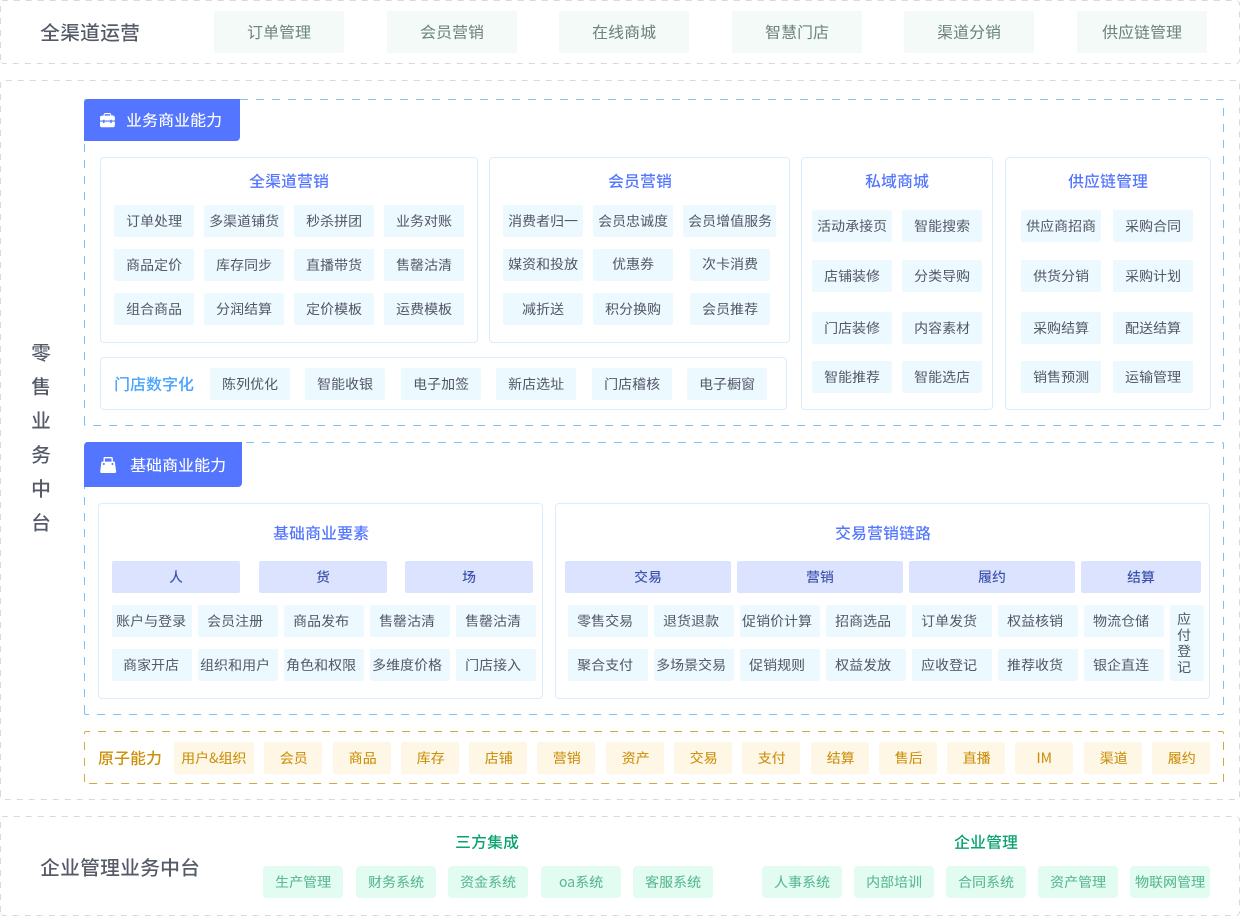Click the 电子橱窗 box
Image resolution: width=1240 pixels, height=916 pixels.
point(727,384)
